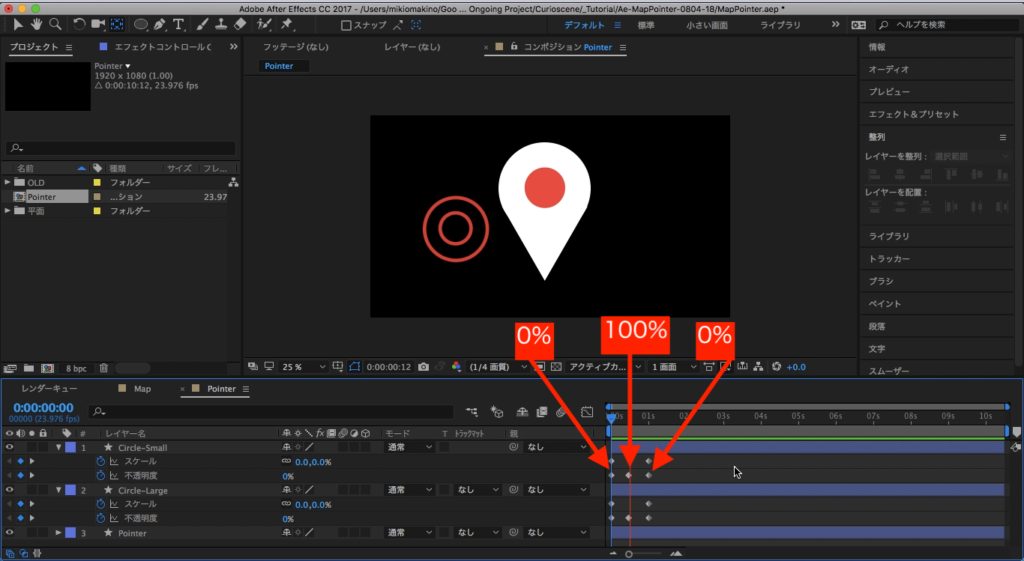Viewport: 1024px width, 561px height.
Task: Expand the Pointer layer properties
Action: pyautogui.click(x=58, y=533)
